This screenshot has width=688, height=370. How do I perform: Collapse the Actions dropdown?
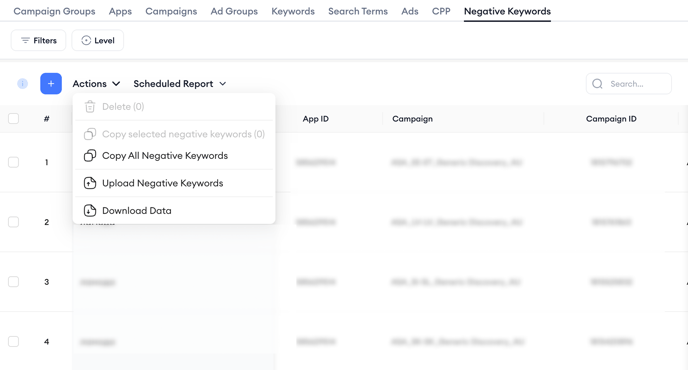96,83
